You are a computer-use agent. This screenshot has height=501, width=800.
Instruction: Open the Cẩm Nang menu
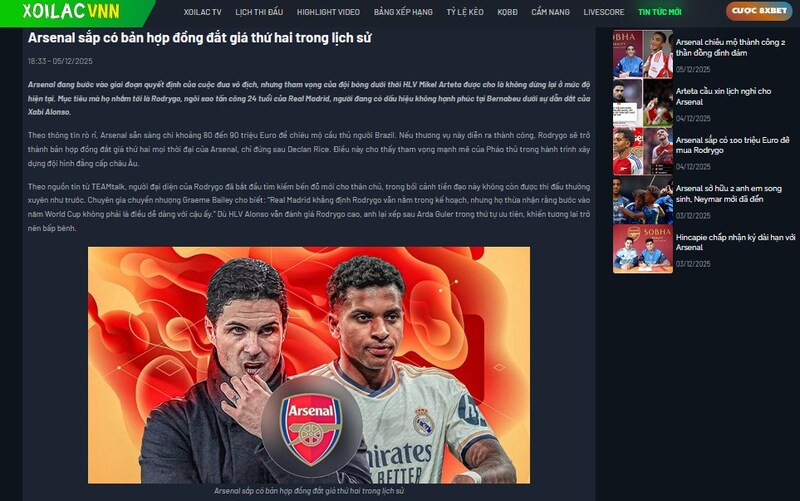click(x=551, y=12)
